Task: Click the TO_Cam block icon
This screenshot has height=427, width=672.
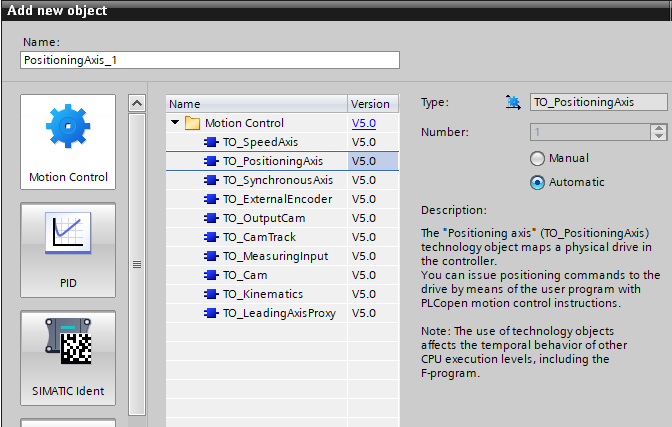Action: [x=211, y=275]
